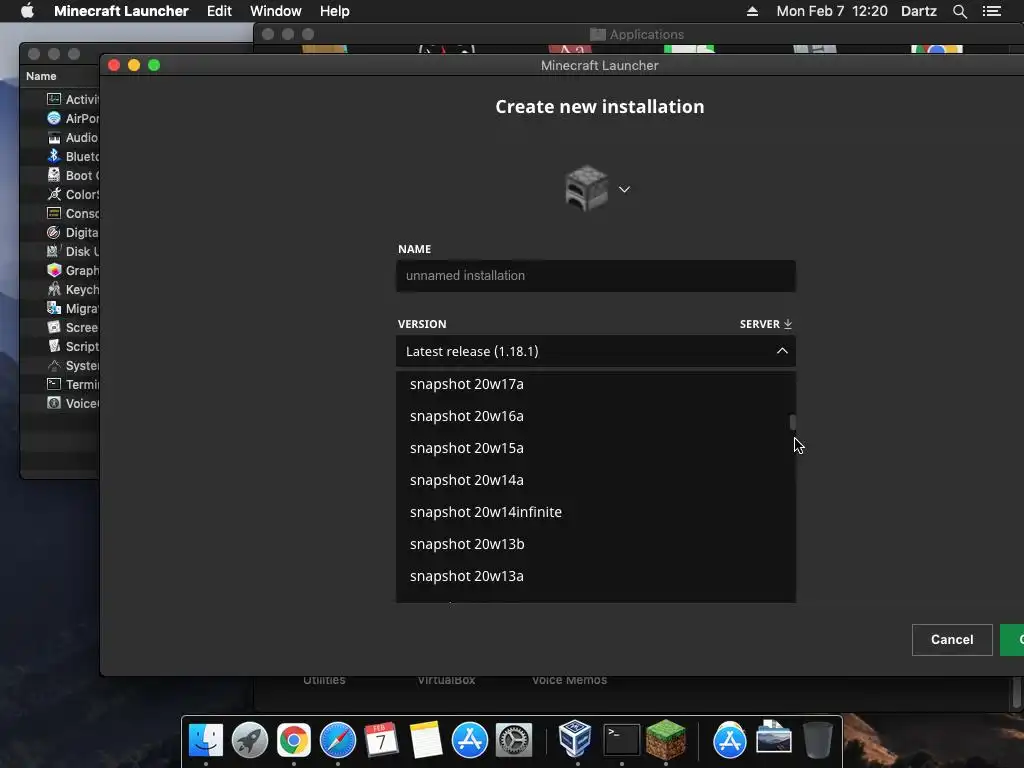Click Voice Memos label in Applications window

[x=569, y=680]
